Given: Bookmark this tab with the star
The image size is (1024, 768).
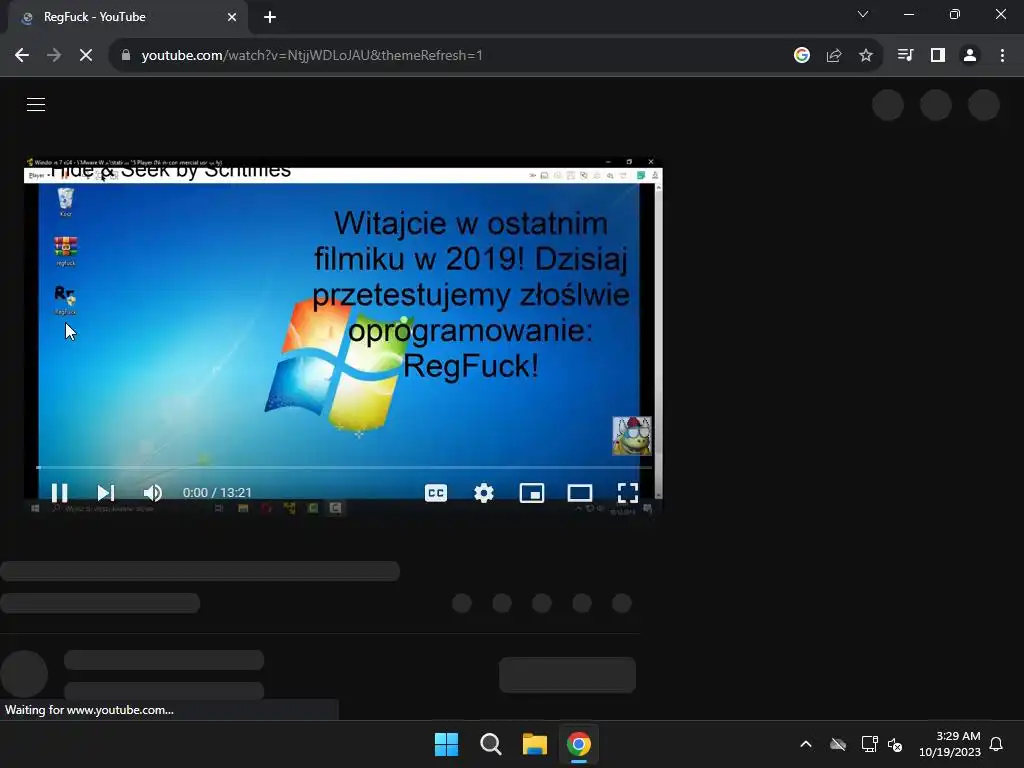Looking at the screenshot, I should [865, 56].
